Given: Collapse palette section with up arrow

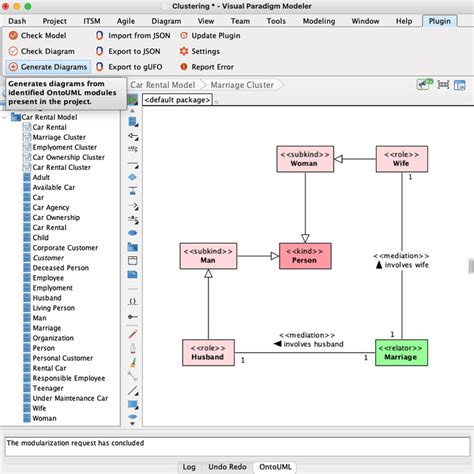Looking at the screenshot, I should pyautogui.click(x=132, y=110).
